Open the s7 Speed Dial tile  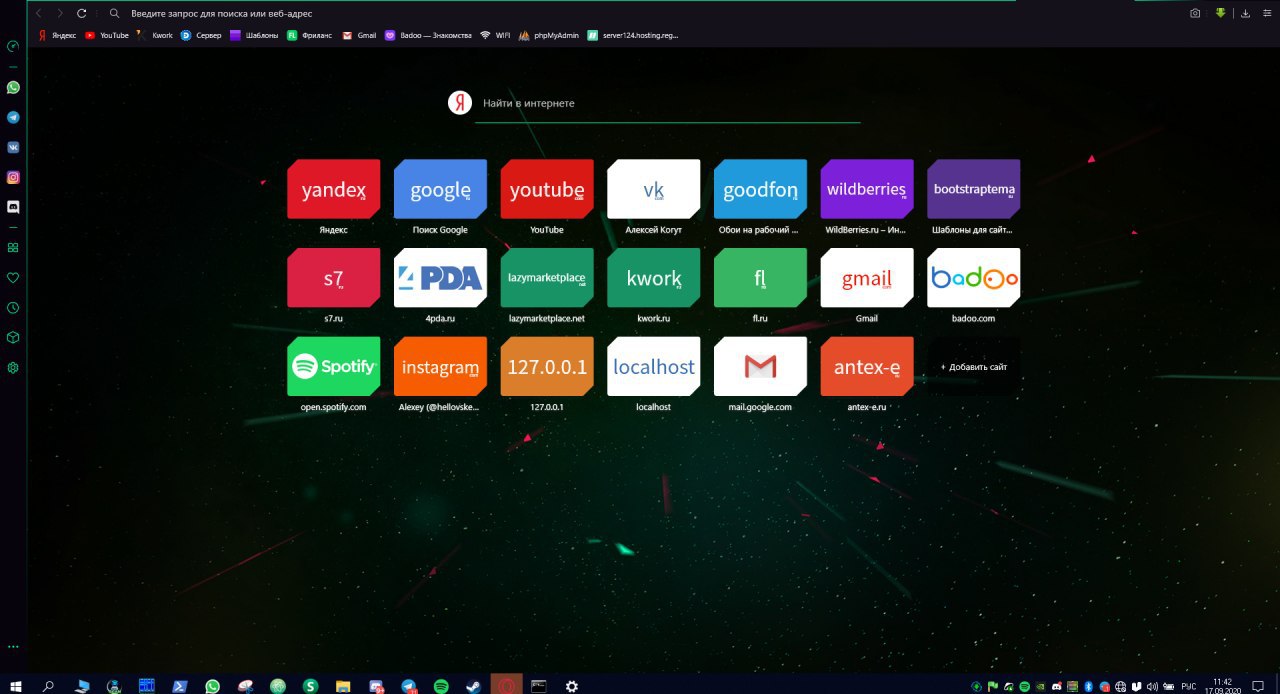click(x=333, y=278)
